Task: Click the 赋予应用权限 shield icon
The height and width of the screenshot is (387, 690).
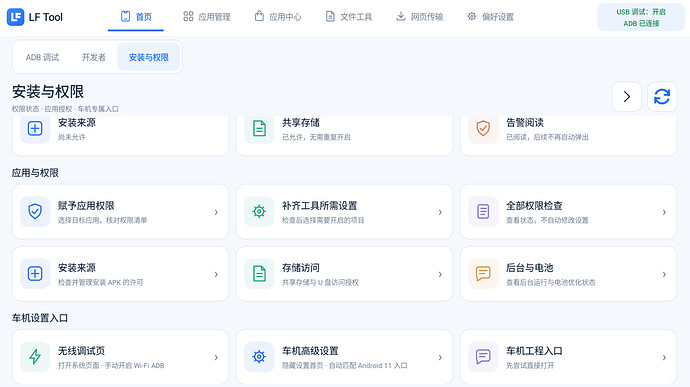Action: (35, 212)
